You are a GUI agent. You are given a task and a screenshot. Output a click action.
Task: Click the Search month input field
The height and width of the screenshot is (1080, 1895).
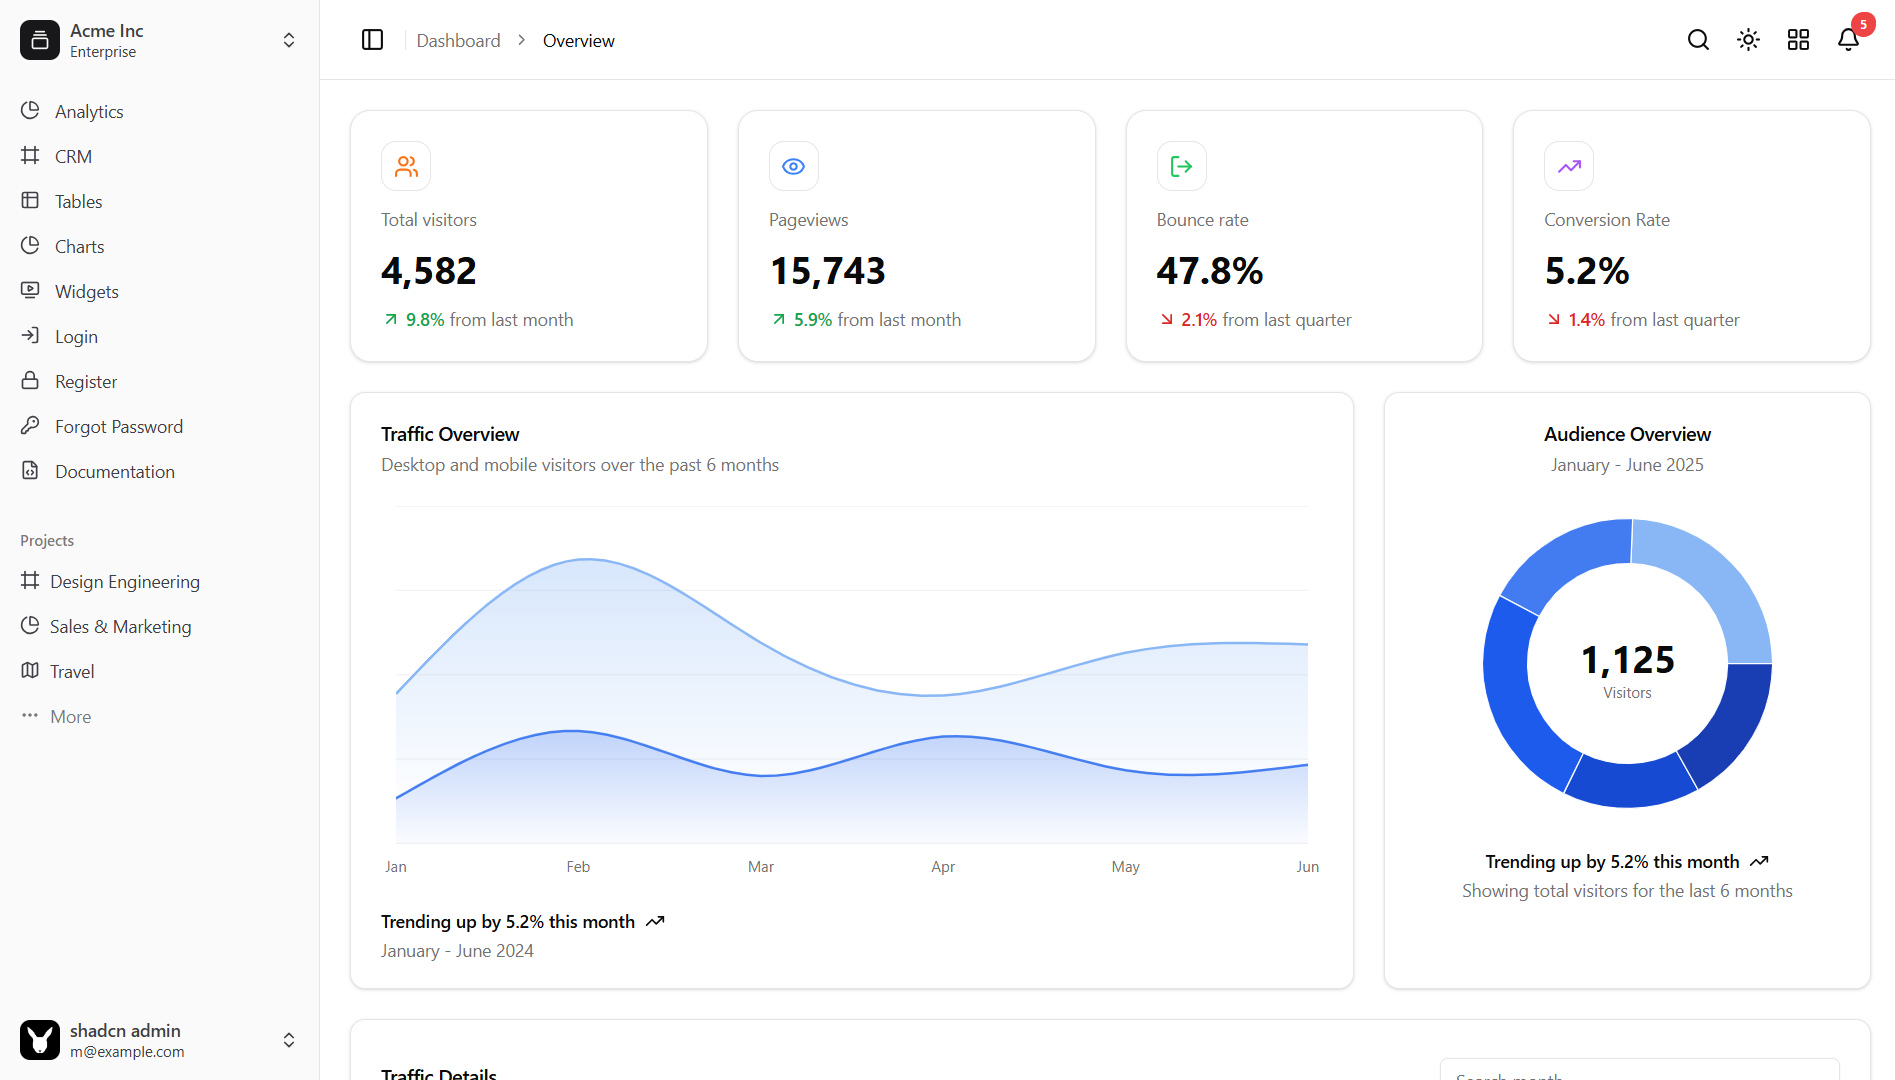tap(1638, 1072)
